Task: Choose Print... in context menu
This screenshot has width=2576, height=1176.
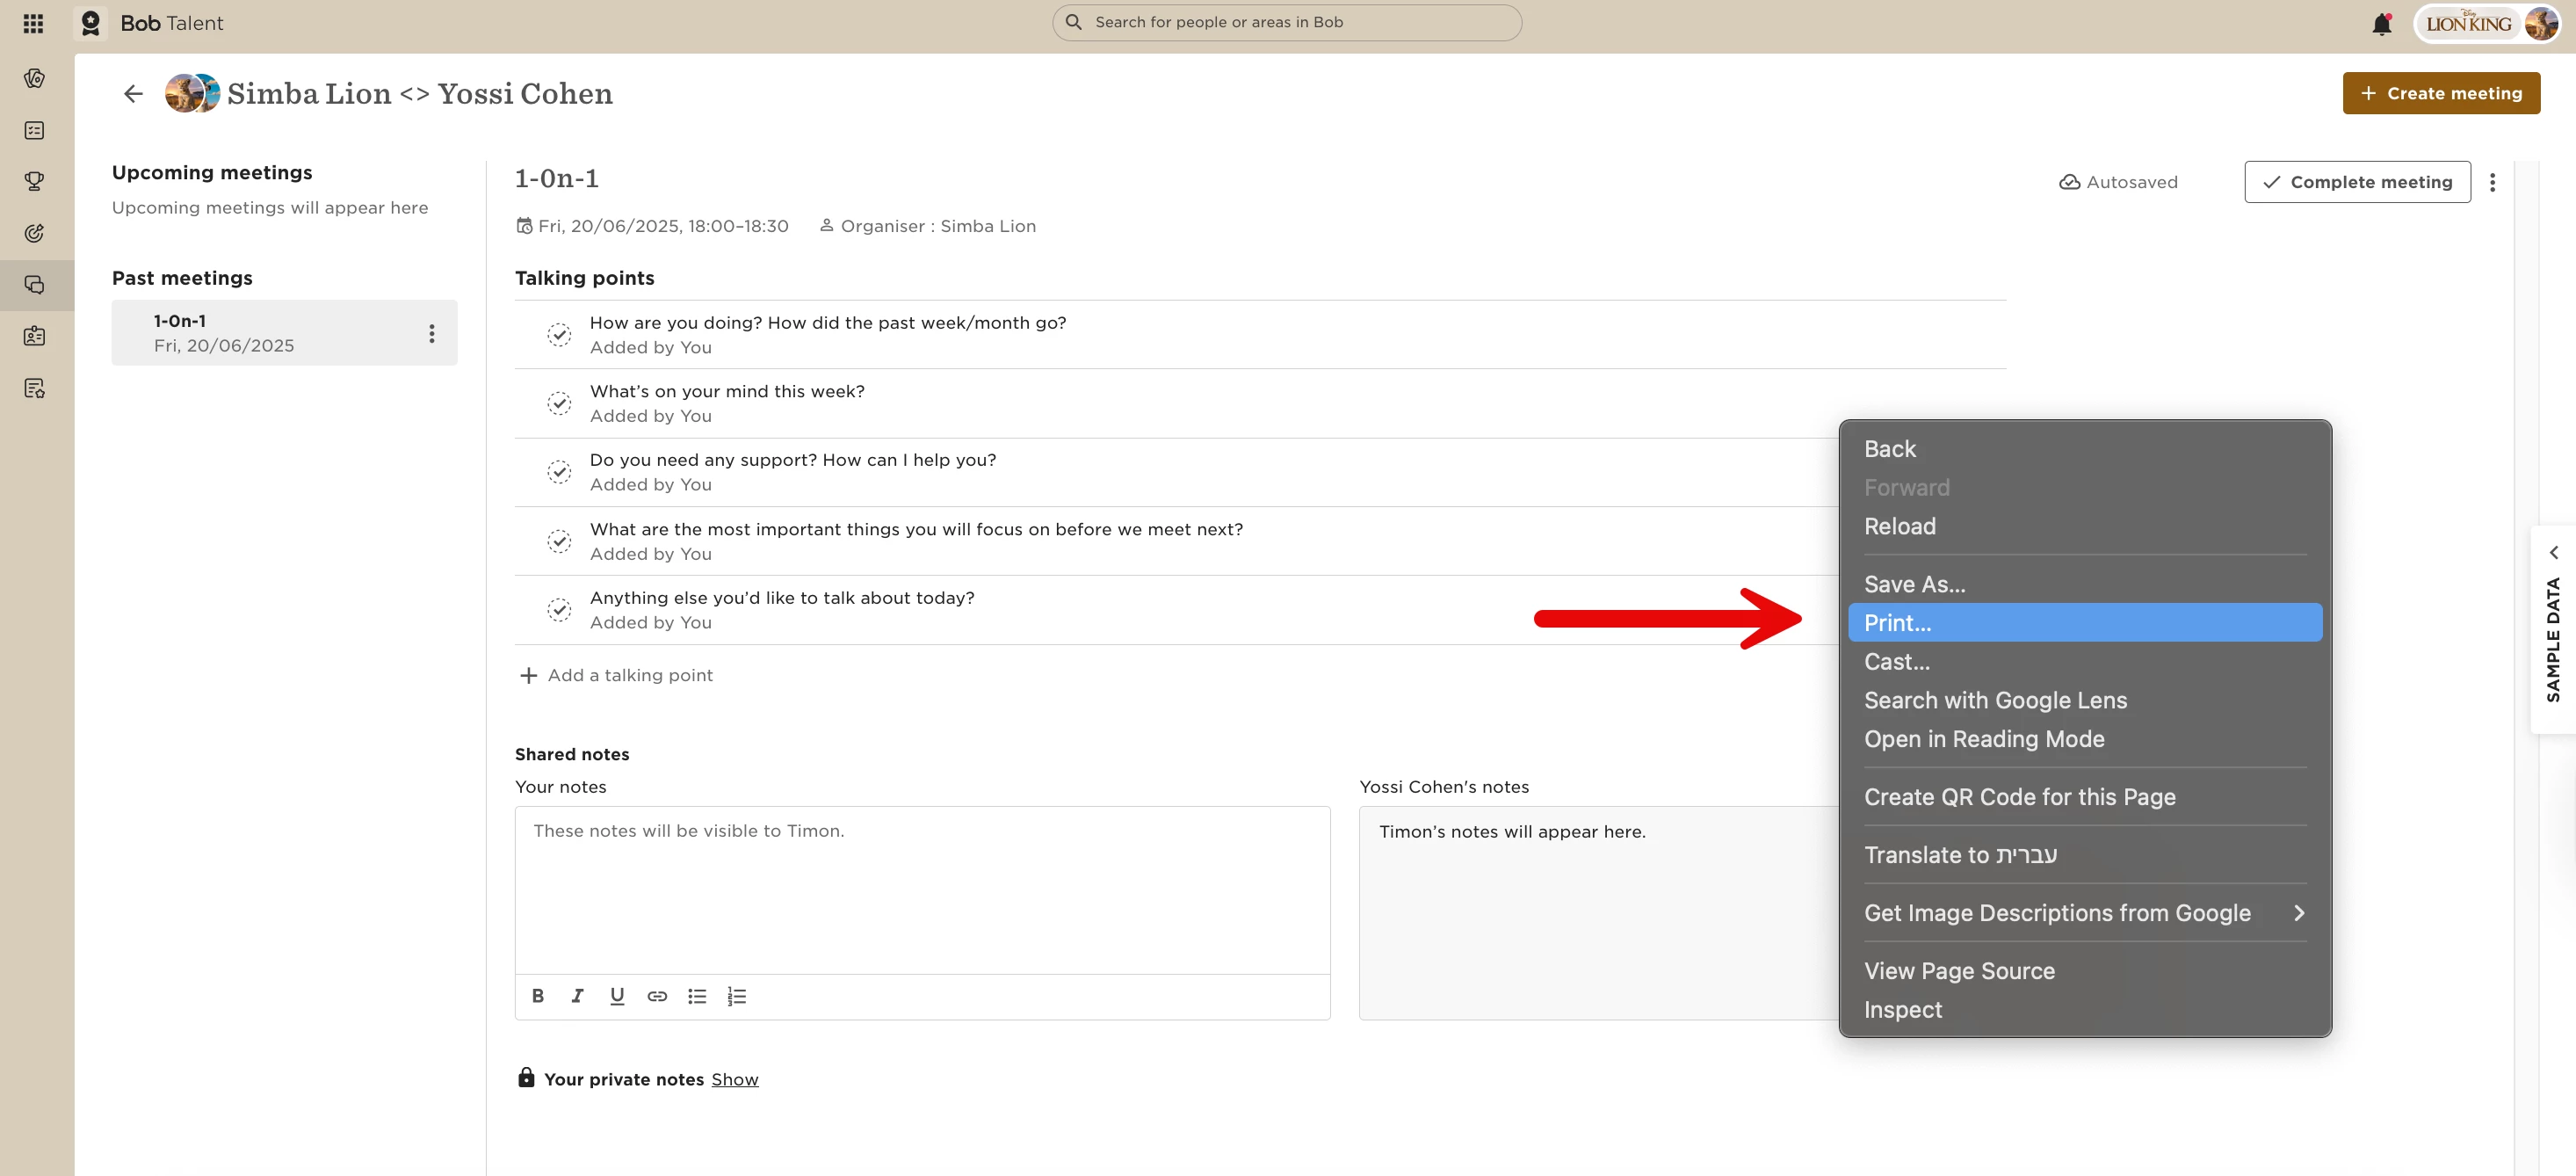Action: 2084,623
